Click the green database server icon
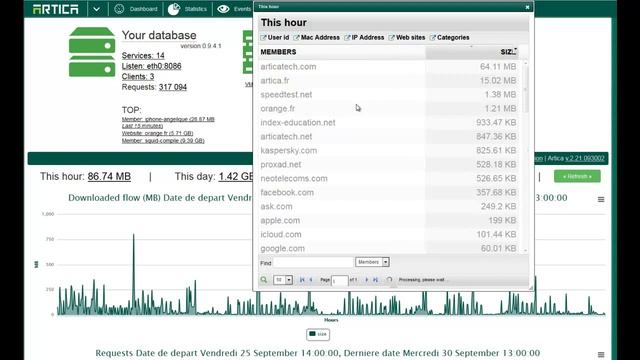The width and height of the screenshot is (640, 360). 92,52
